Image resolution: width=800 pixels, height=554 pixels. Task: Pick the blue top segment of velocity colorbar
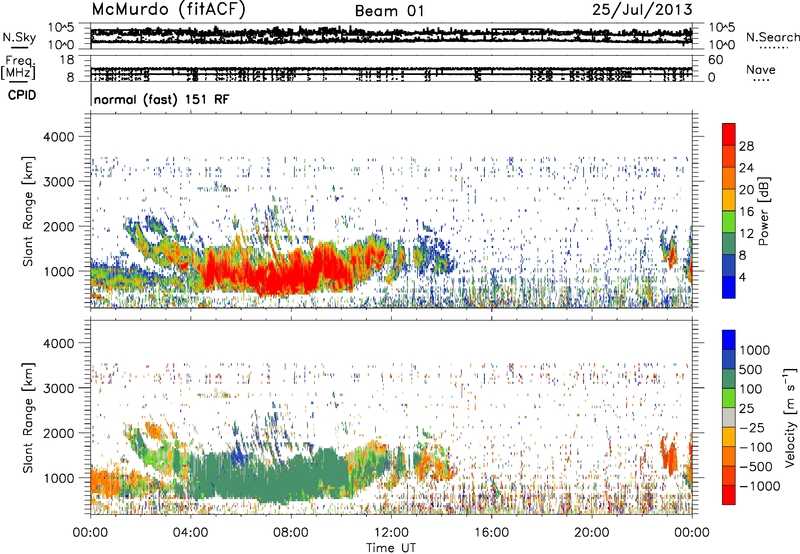point(729,340)
